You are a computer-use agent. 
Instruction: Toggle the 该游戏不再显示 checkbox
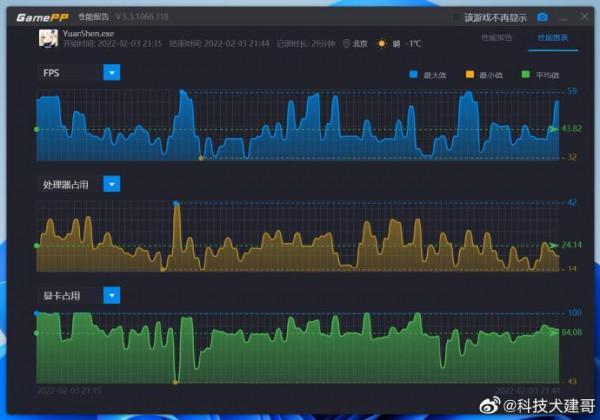click(x=457, y=17)
